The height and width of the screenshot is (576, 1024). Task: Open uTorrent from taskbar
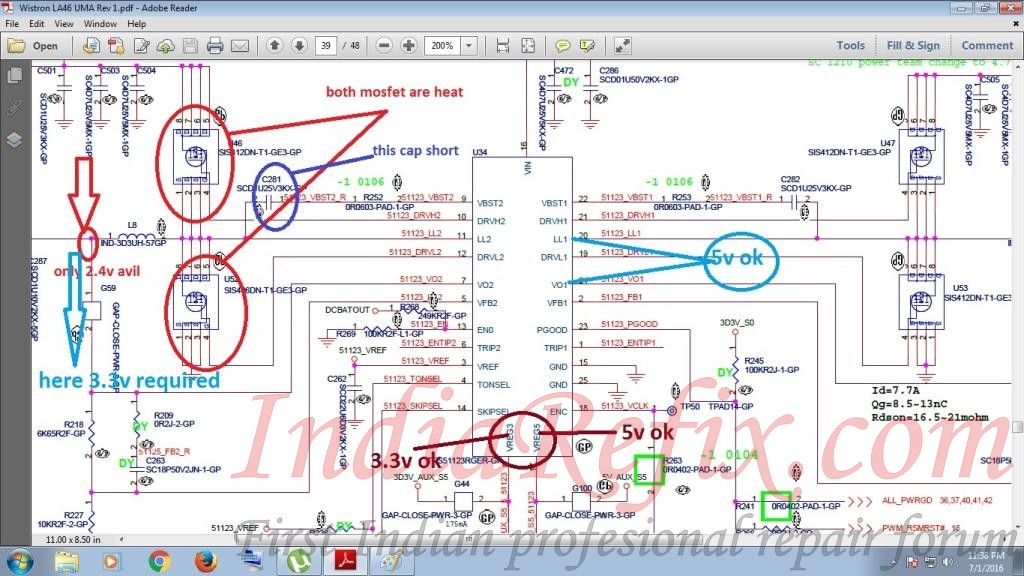coord(298,561)
